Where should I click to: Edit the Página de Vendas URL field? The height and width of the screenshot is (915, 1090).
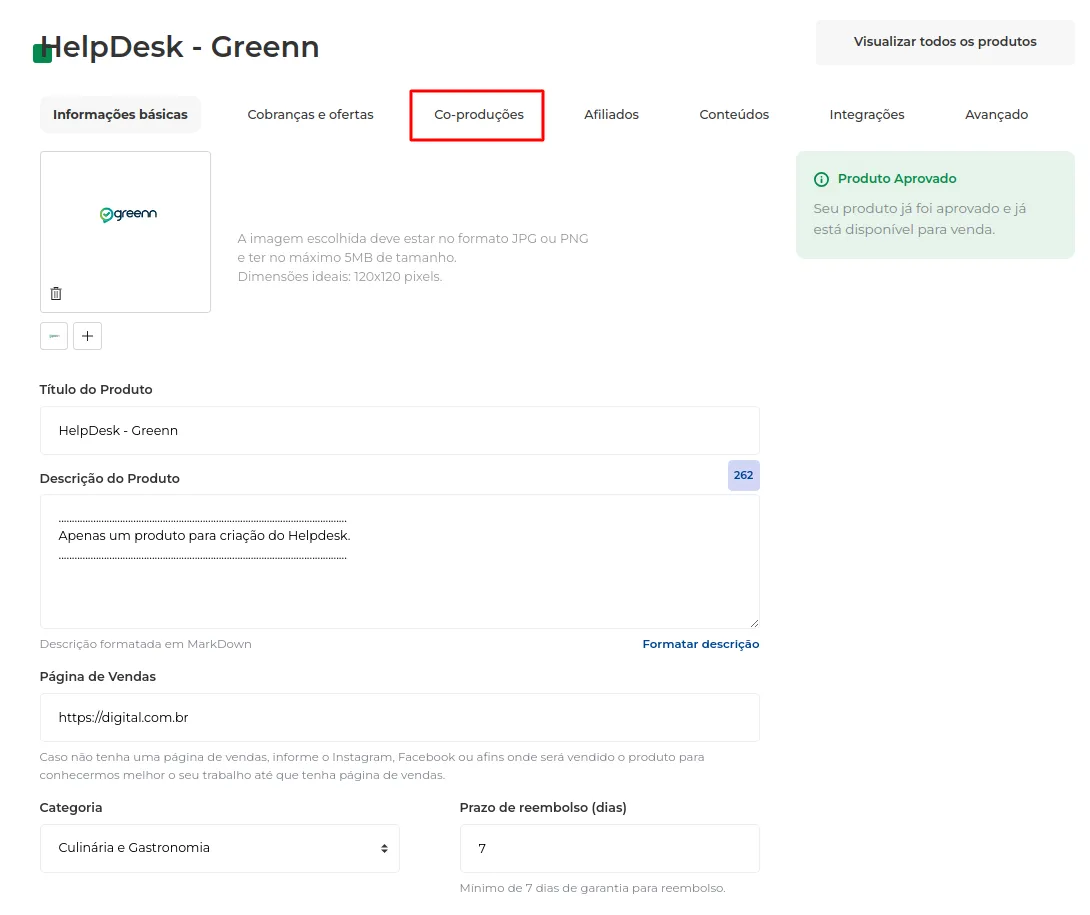pyautogui.click(x=400, y=718)
